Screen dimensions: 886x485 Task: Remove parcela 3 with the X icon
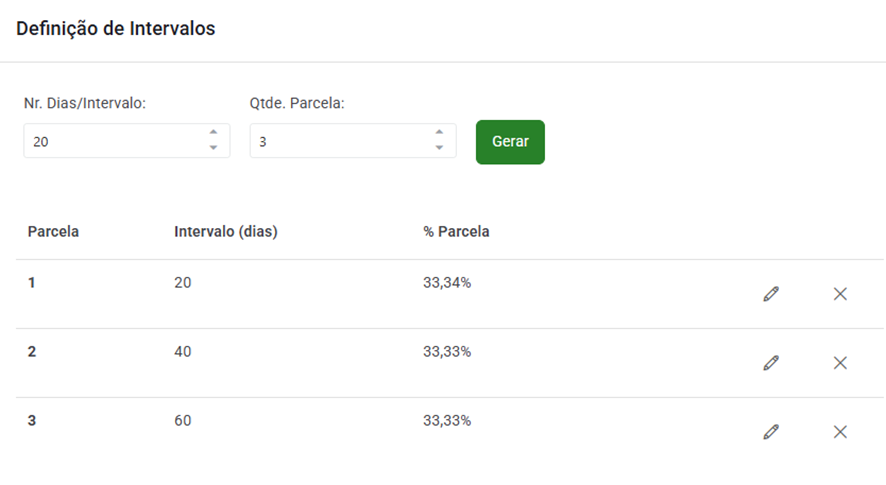pos(840,432)
